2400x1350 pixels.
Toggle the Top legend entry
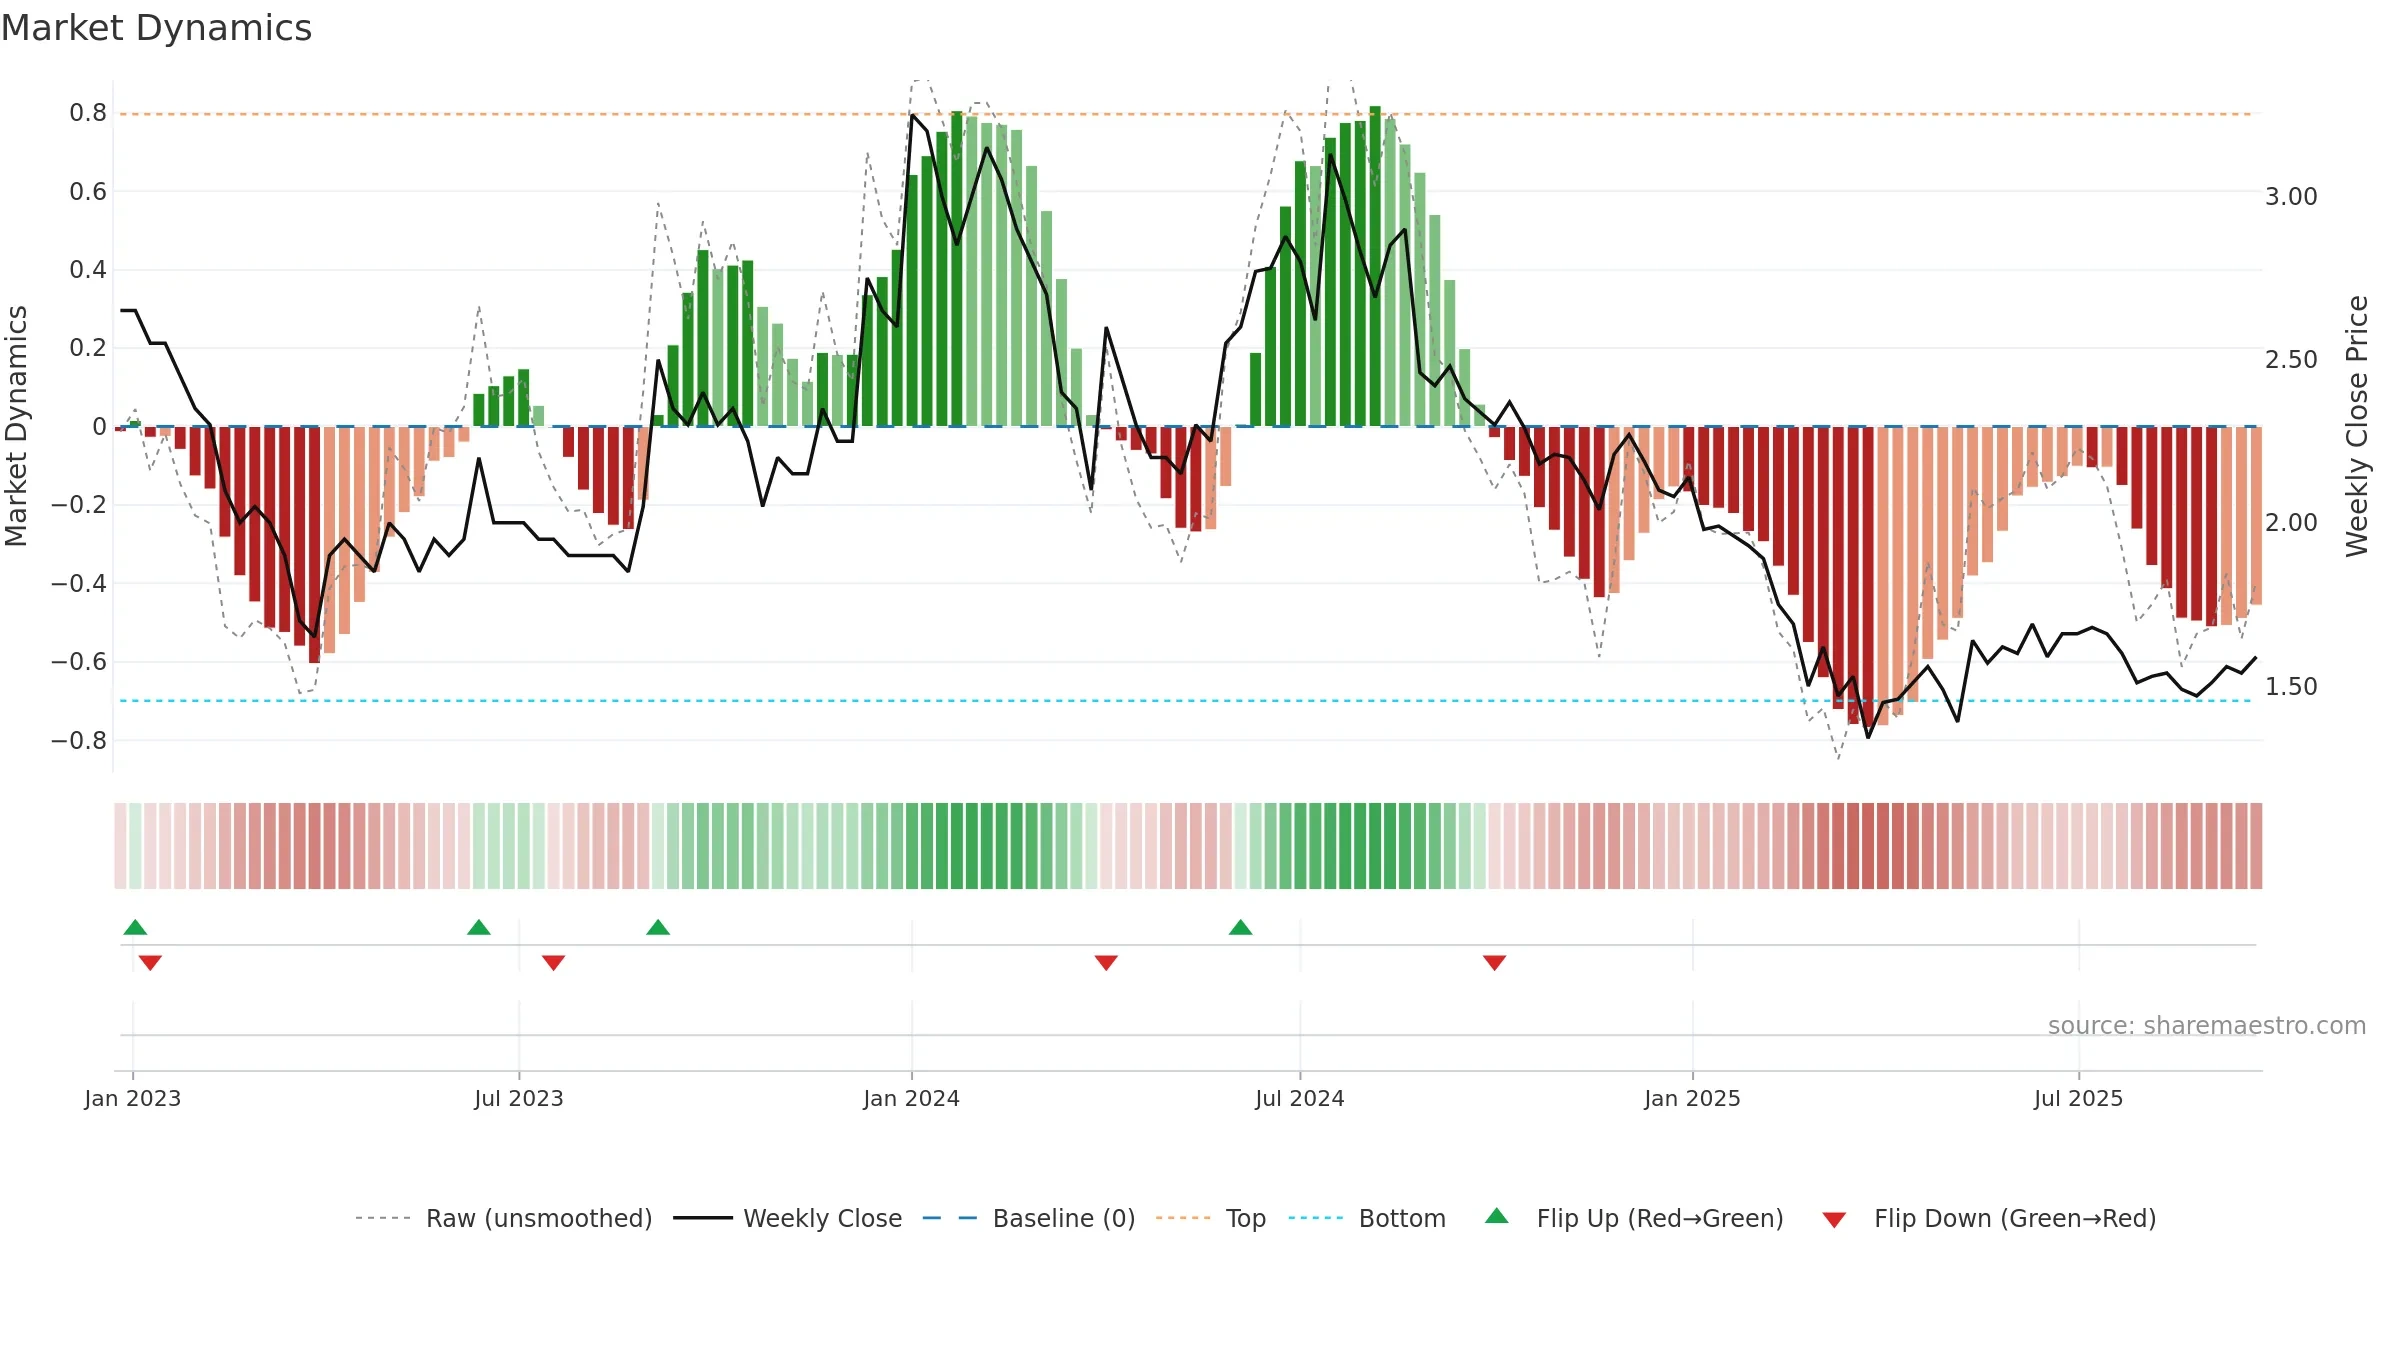point(1211,1218)
